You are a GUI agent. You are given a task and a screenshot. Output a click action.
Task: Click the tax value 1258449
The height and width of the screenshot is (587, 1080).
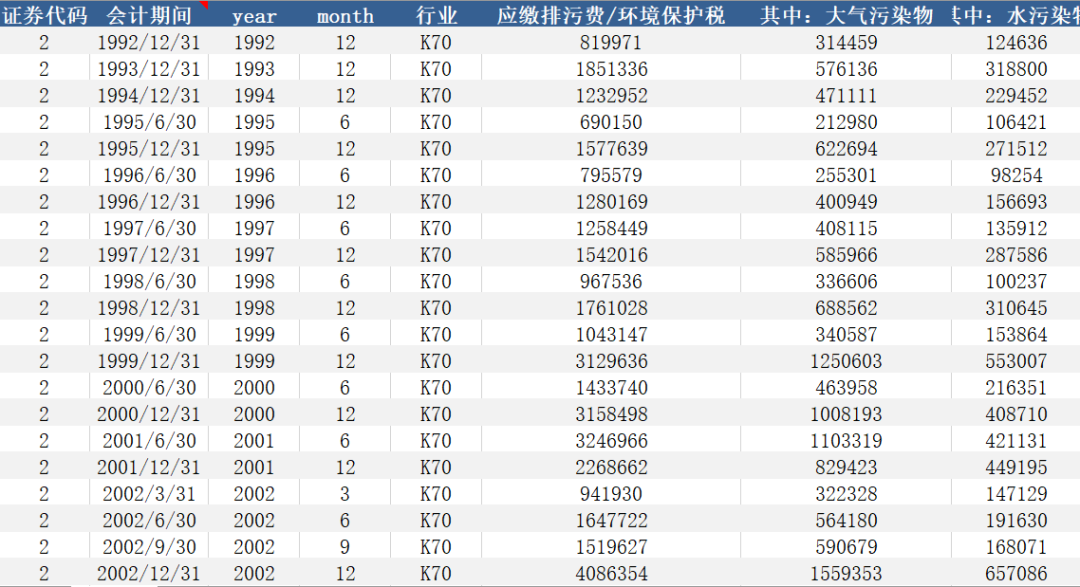[612, 229]
